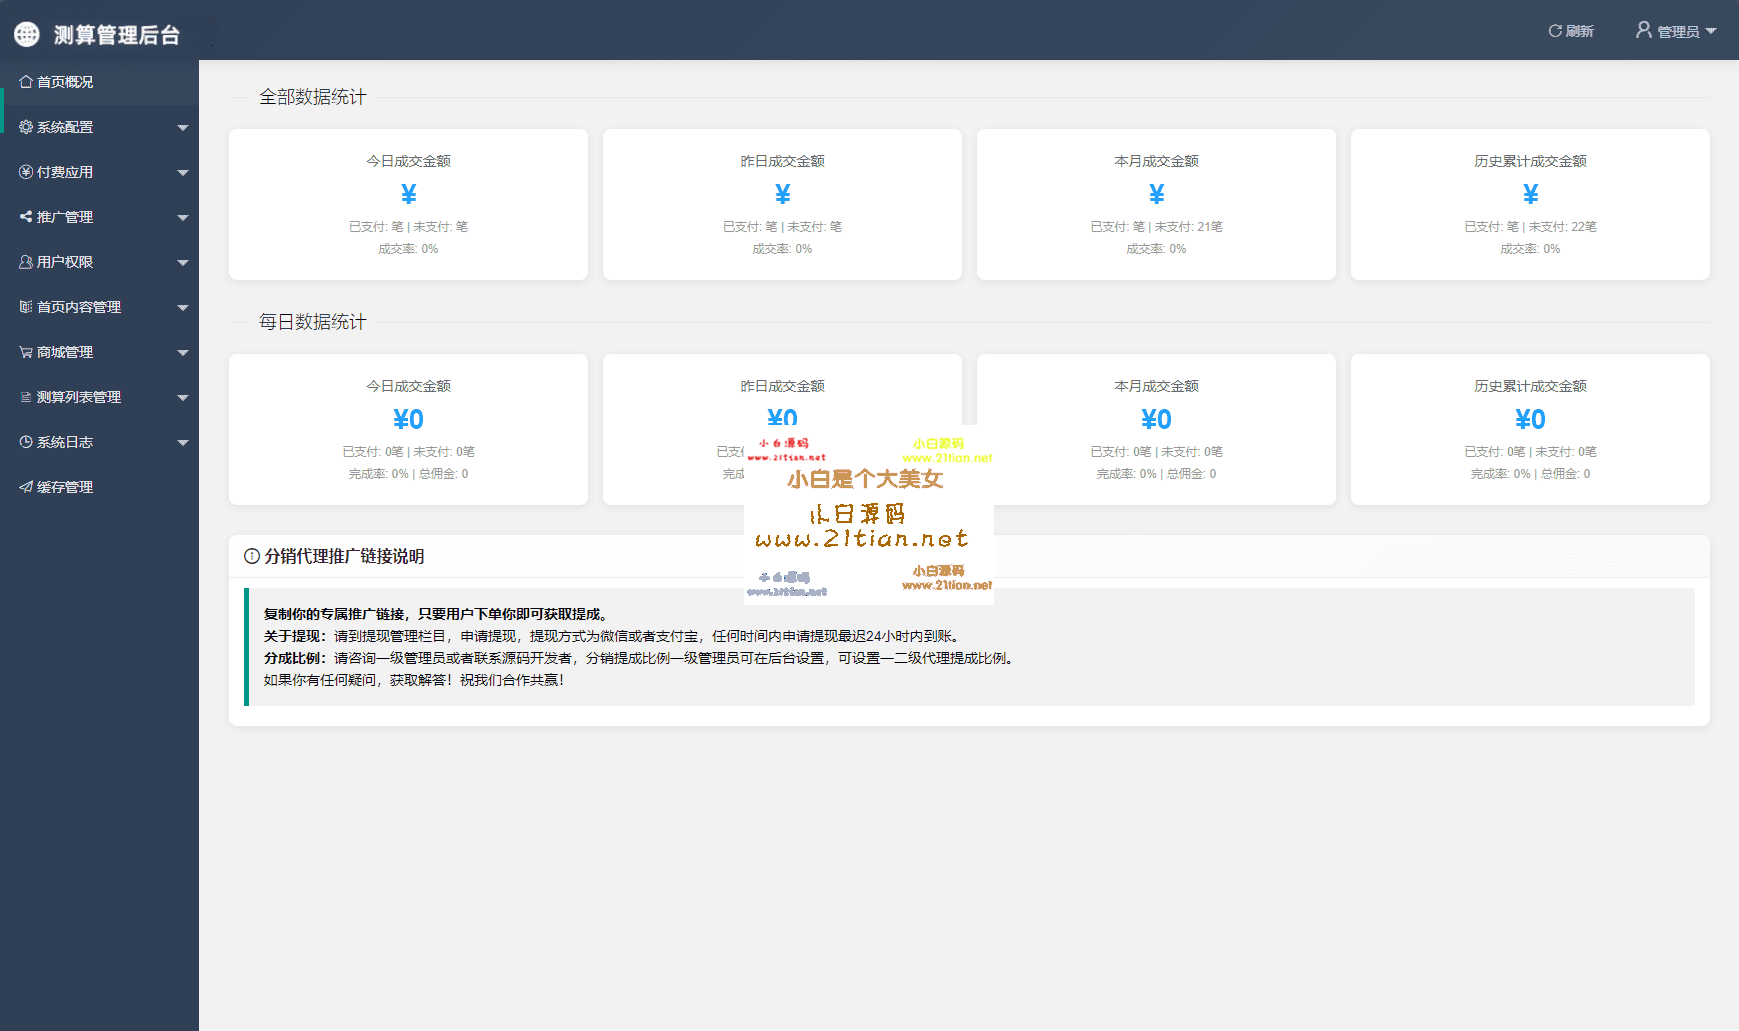The height and width of the screenshot is (1031, 1739).
Task: Click the refresh icon in top bar
Action: click(x=1555, y=31)
